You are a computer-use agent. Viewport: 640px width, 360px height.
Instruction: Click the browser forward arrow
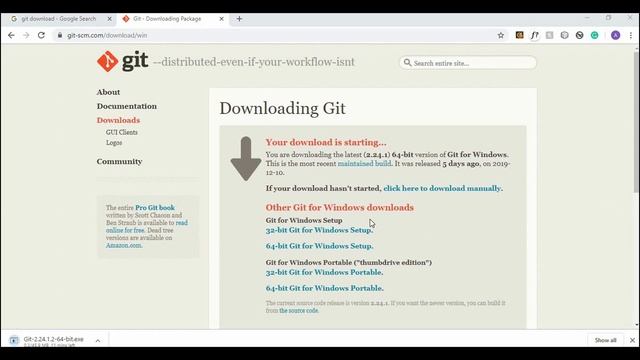point(26,36)
